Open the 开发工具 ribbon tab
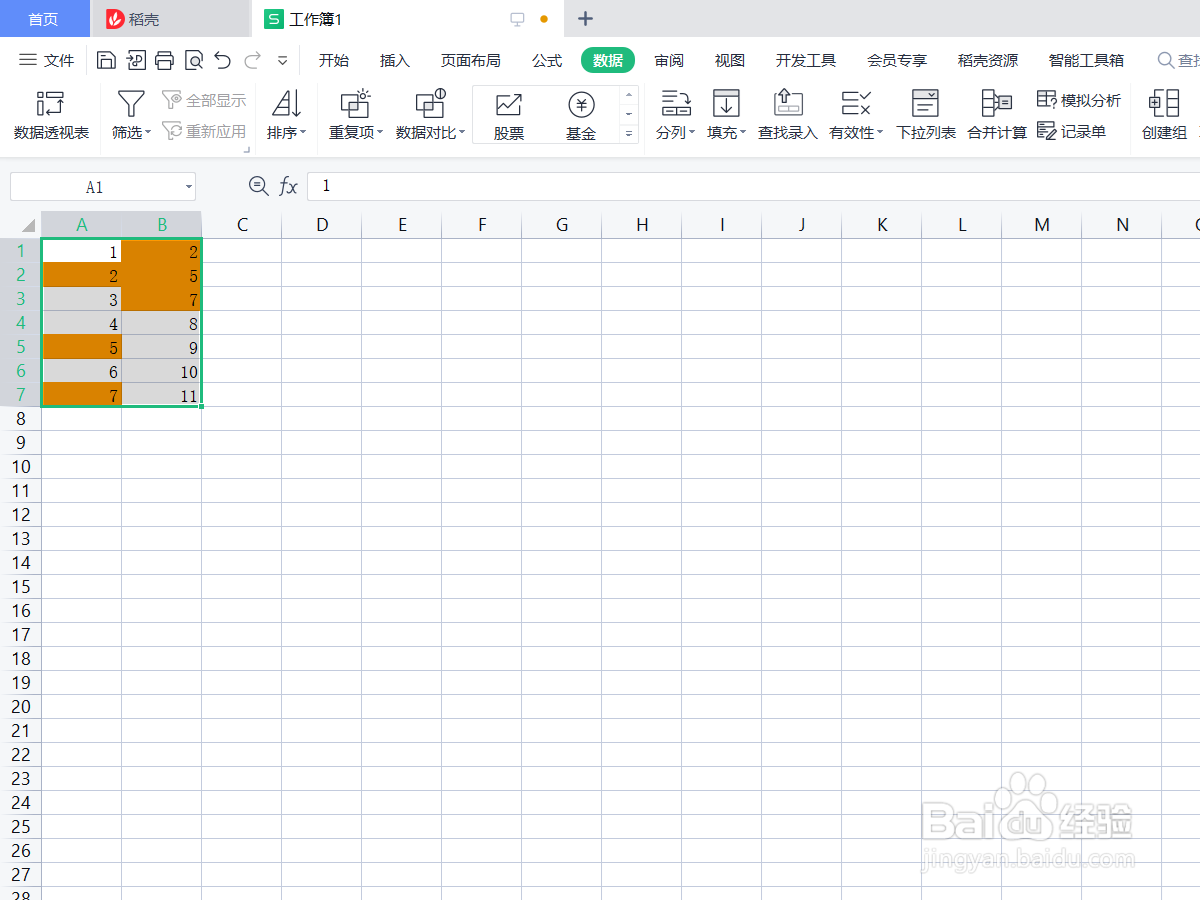 [806, 61]
